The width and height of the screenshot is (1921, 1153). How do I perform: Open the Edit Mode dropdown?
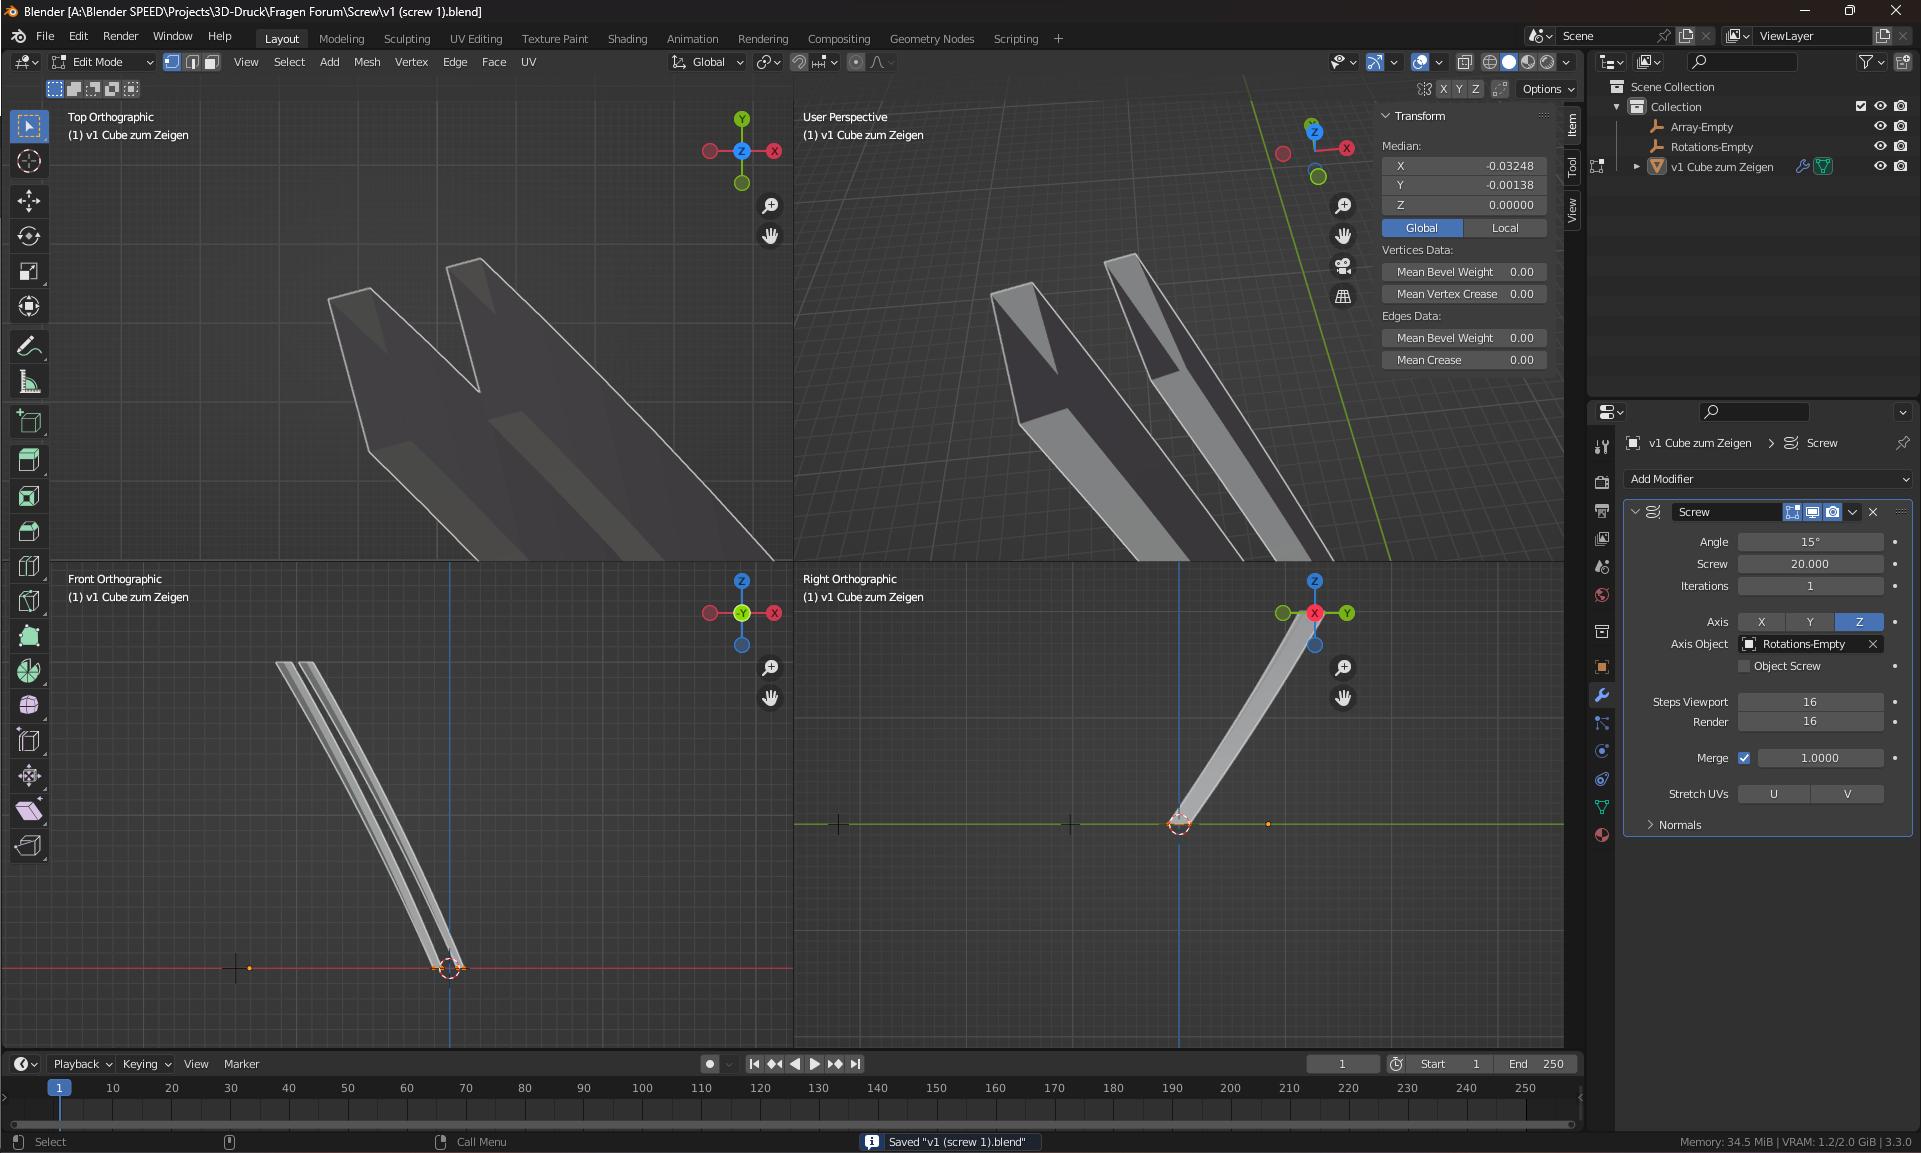pos(103,62)
